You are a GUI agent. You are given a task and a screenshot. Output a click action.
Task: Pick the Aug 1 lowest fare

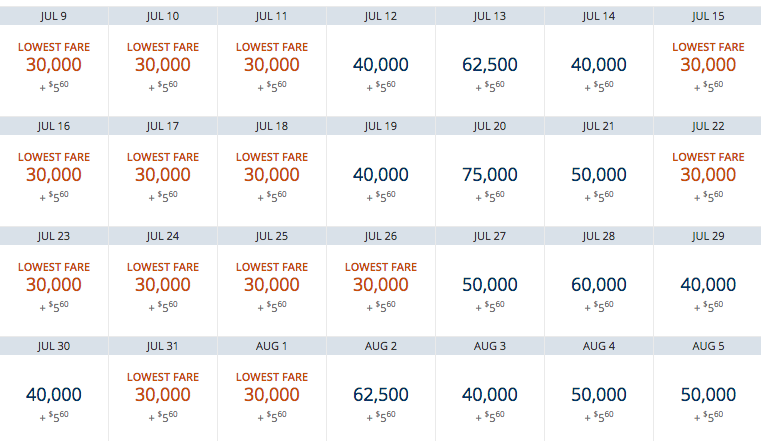272,395
